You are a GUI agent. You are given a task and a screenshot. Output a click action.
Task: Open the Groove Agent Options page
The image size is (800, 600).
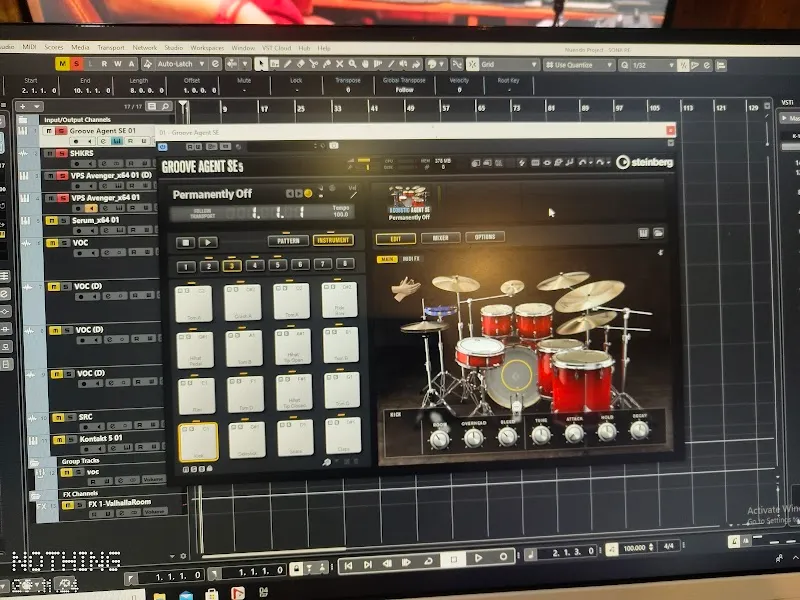coord(485,237)
